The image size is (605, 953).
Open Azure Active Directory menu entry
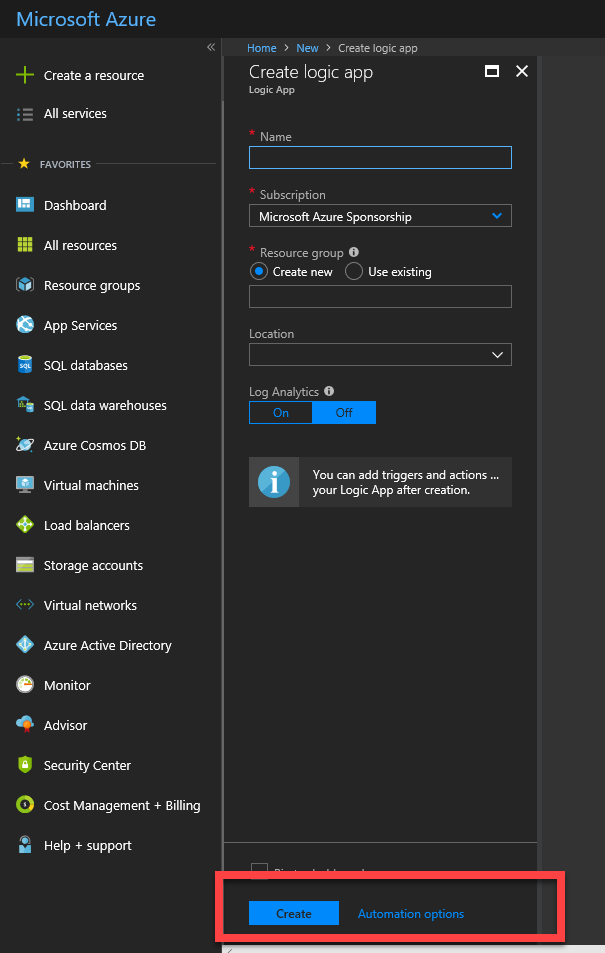click(x=108, y=645)
